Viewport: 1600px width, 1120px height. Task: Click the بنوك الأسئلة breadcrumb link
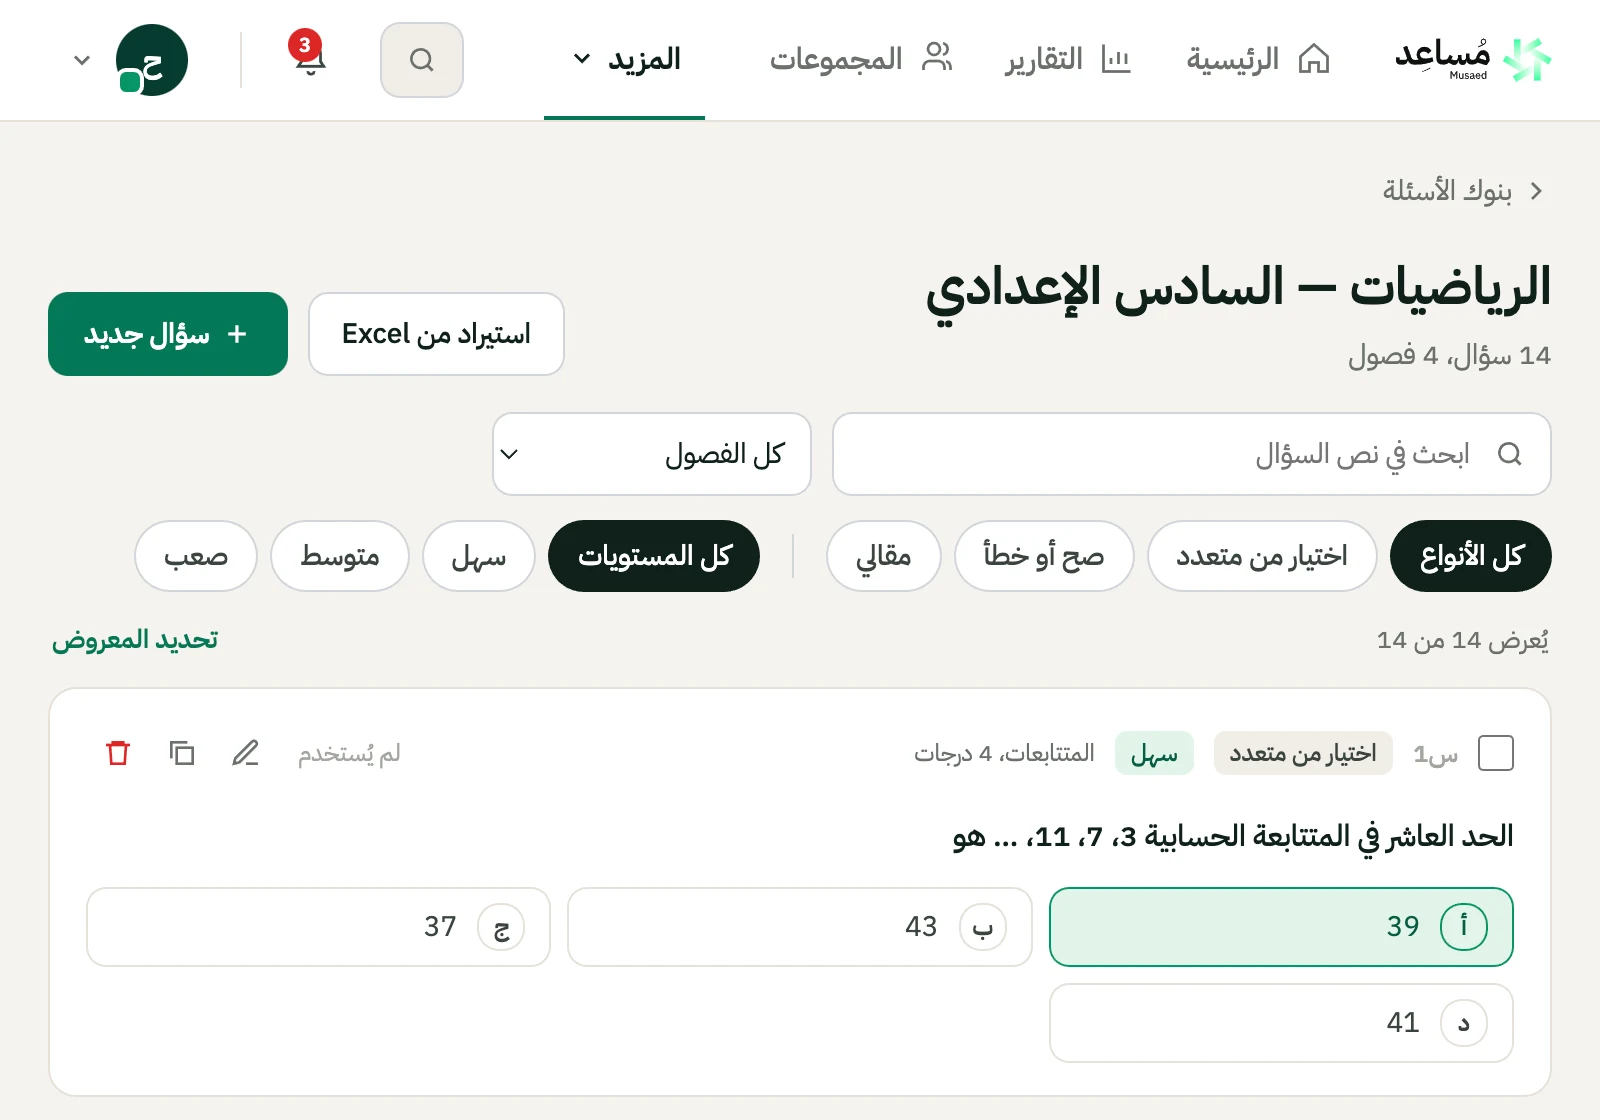tap(1447, 191)
